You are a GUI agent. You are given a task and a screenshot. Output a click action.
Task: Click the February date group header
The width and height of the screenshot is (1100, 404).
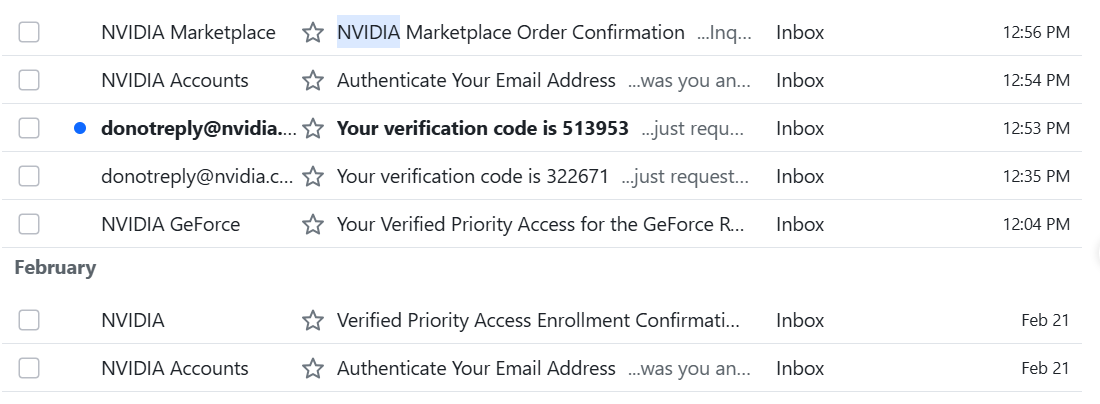click(x=55, y=268)
